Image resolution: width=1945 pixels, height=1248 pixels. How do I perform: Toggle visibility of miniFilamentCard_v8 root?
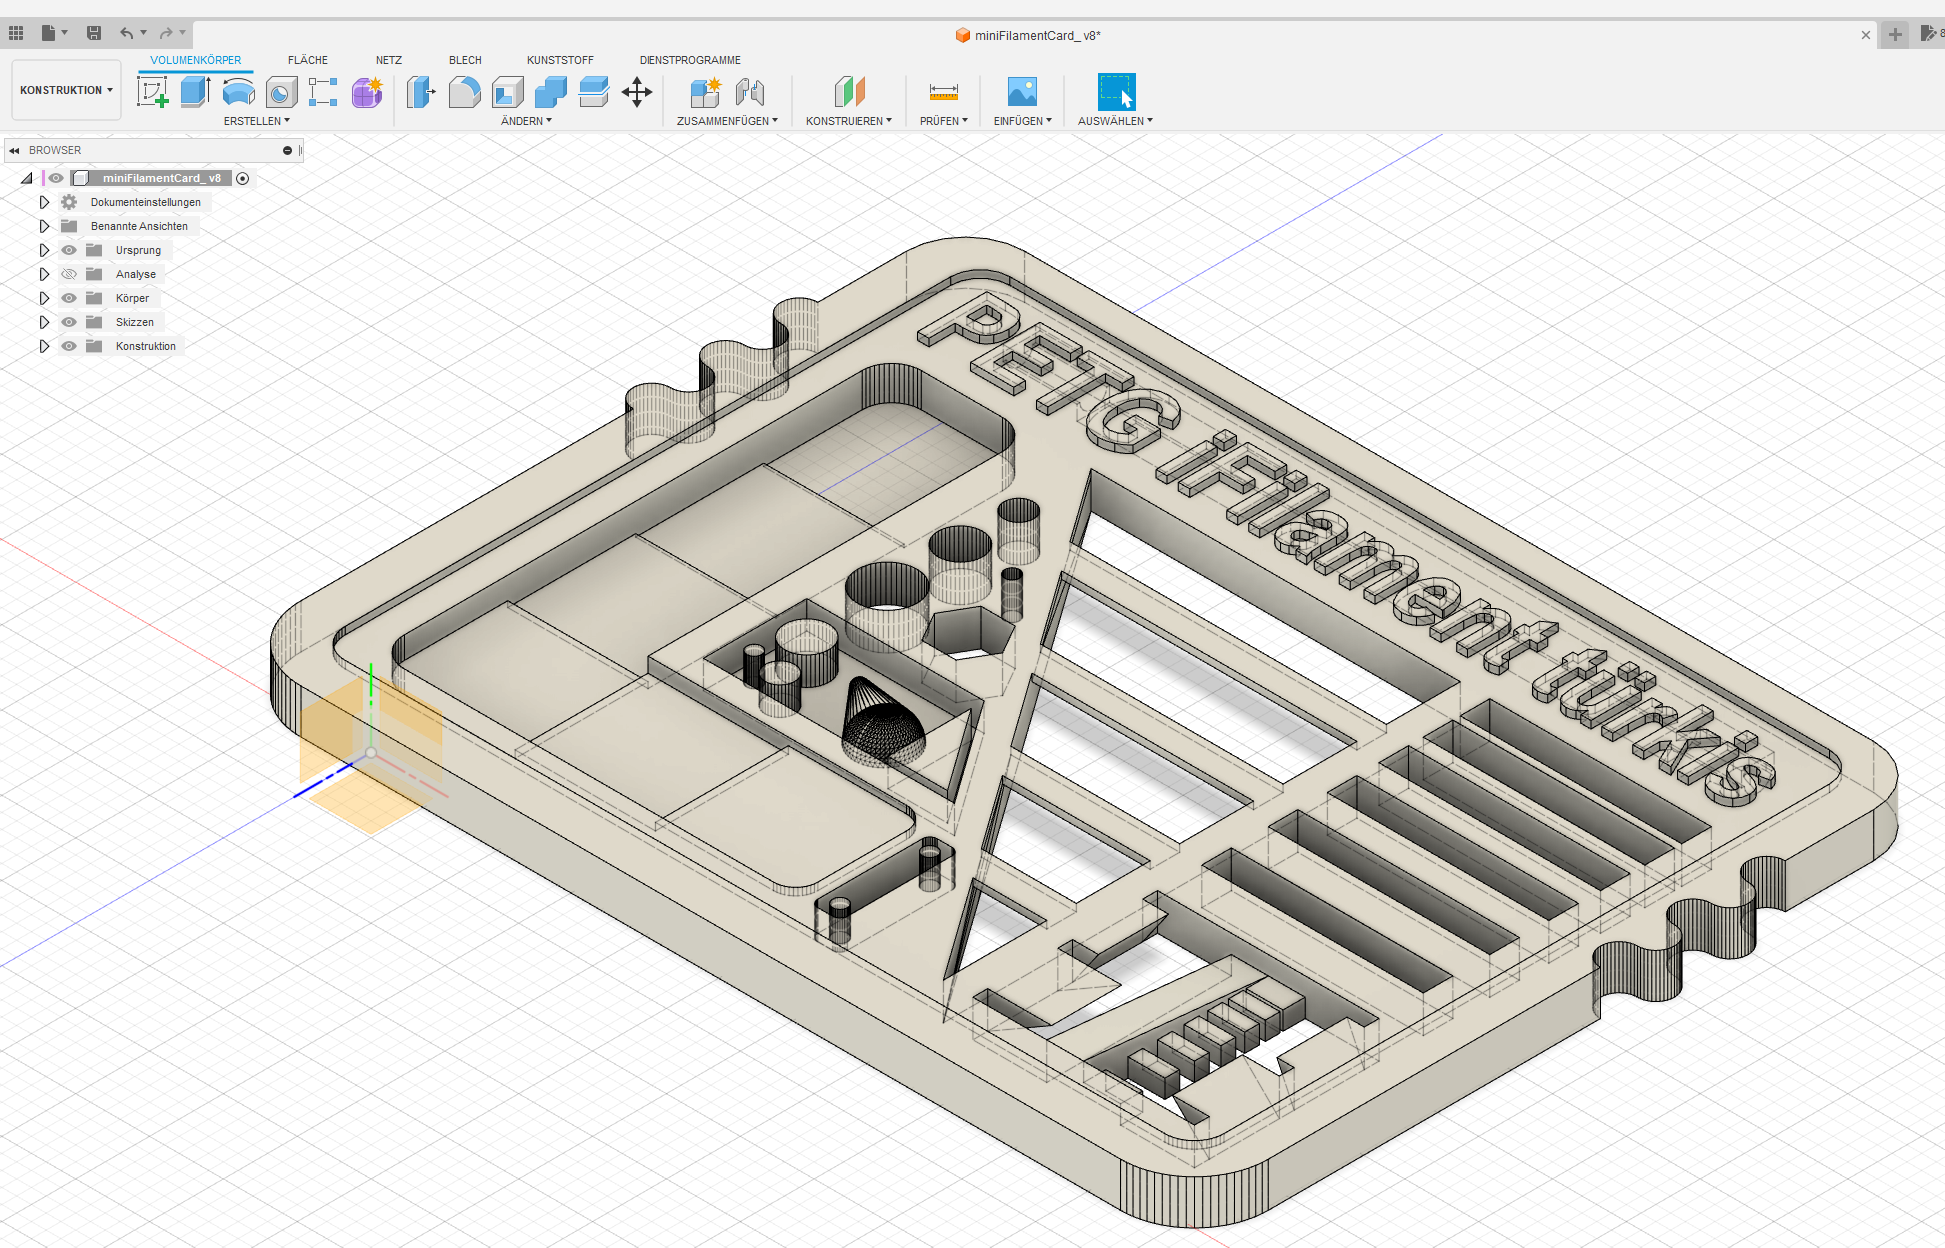click(56, 178)
